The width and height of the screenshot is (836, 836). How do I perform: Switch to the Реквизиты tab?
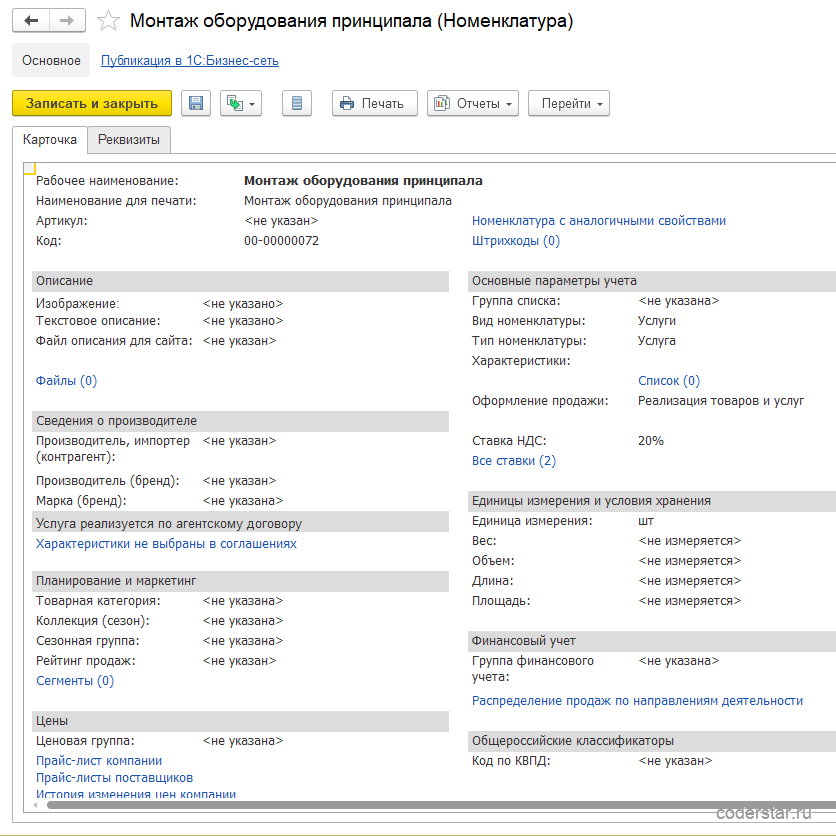(x=129, y=140)
